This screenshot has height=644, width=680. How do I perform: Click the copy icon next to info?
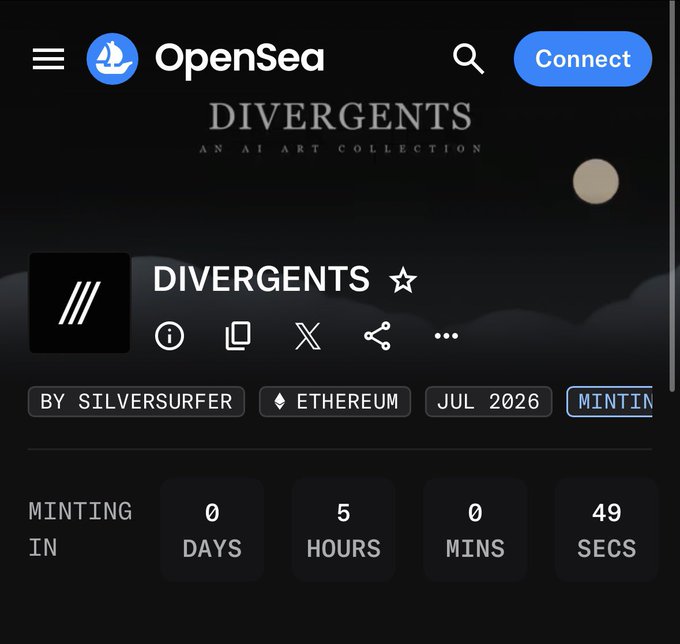pyautogui.click(x=238, y=336)
